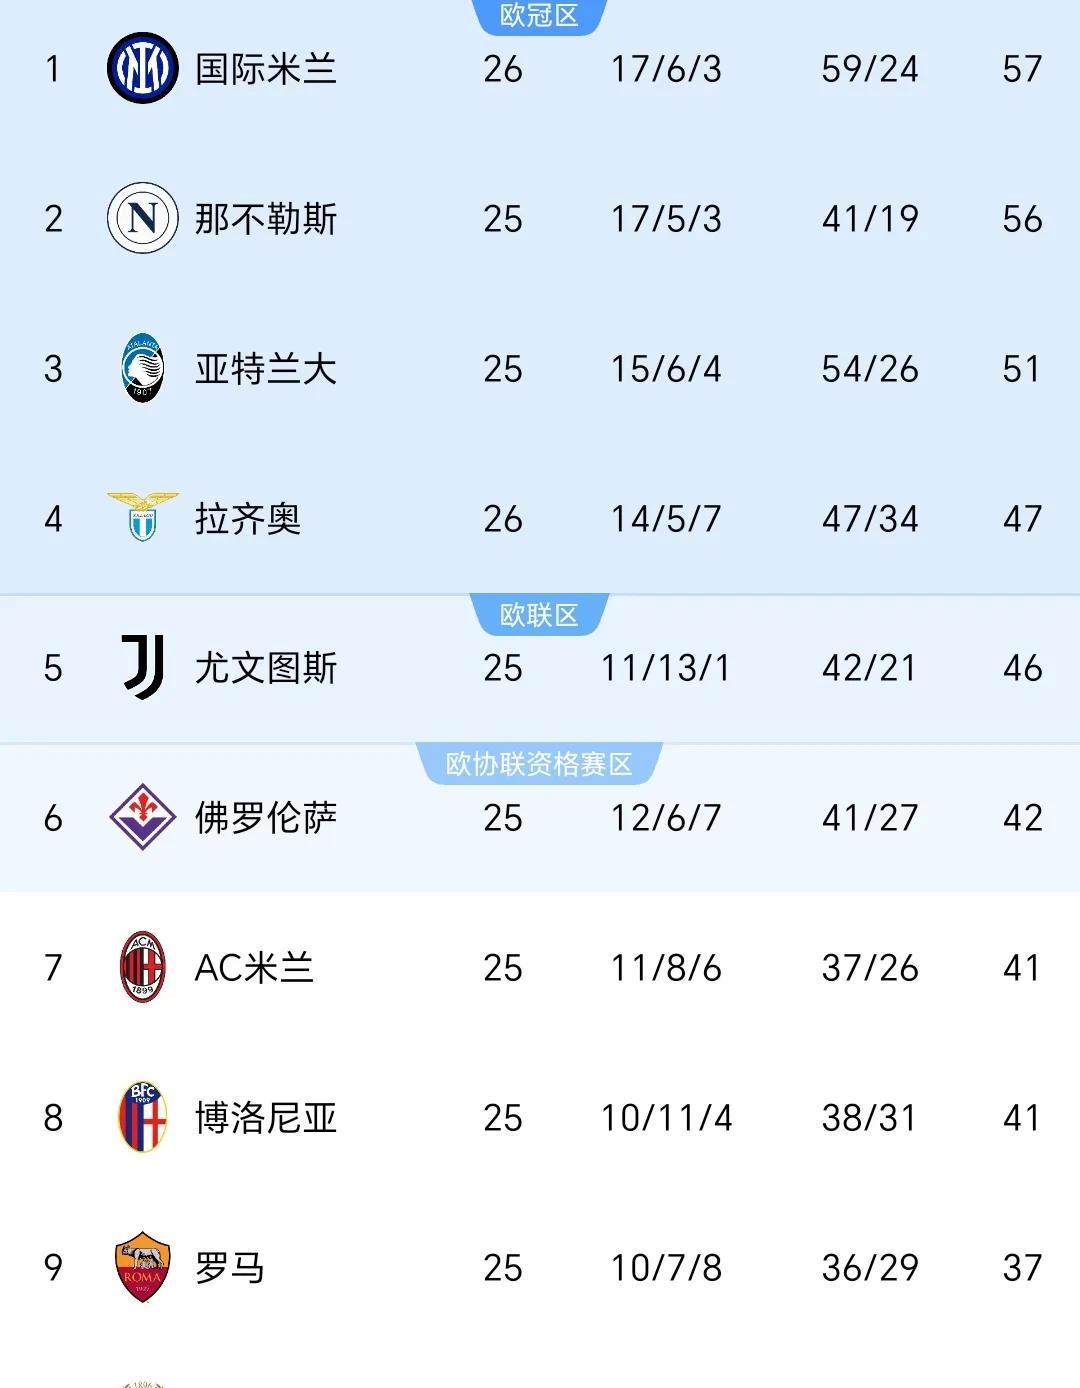Screen dimensions: 1080x1388
Task: Tap the Fiorentina purple crest
Action: 142,817
